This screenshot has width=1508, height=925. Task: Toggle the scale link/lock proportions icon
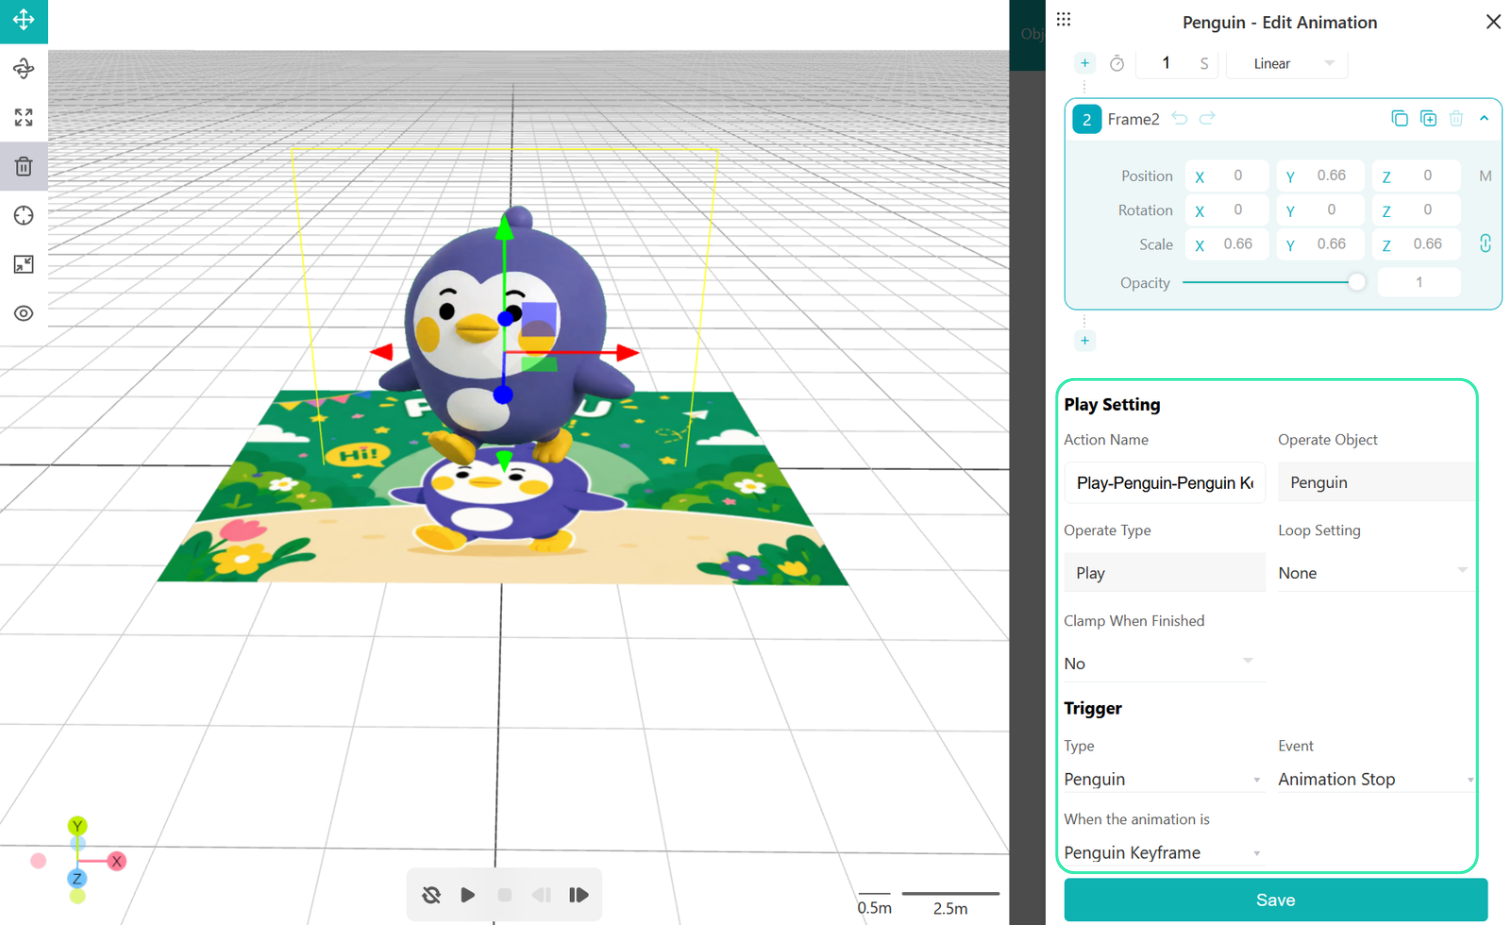pos(1485,243)
